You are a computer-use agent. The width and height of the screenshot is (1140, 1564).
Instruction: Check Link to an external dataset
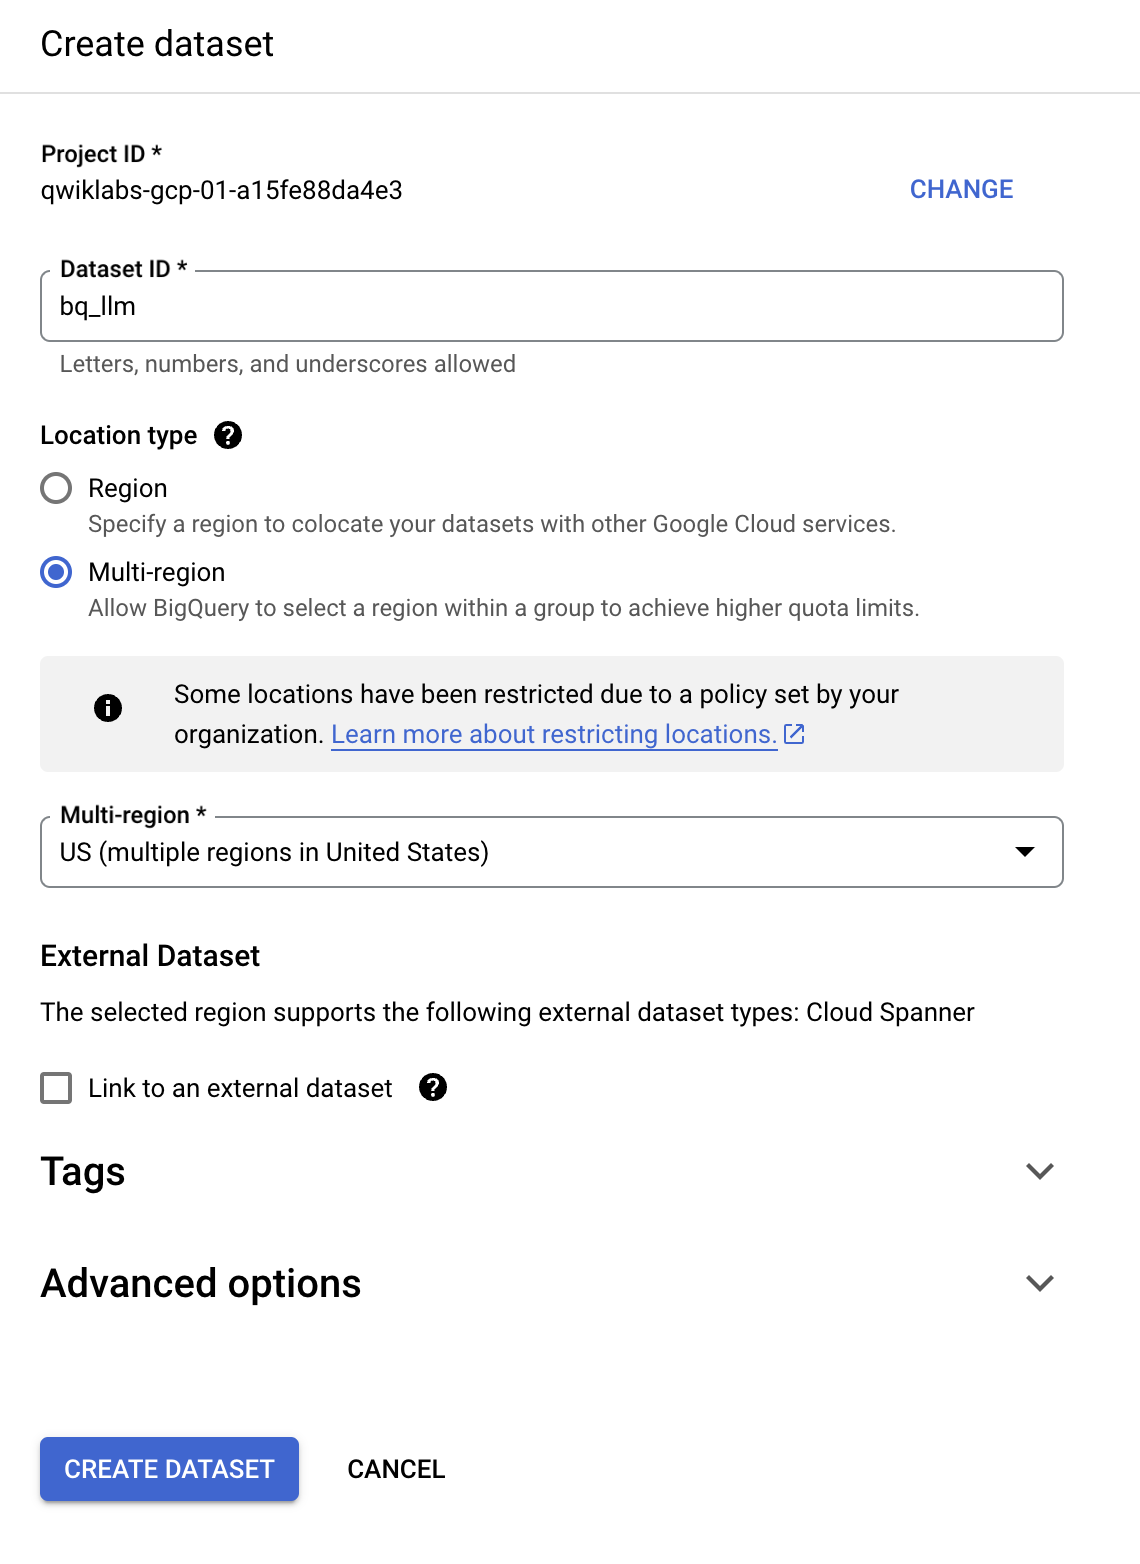point(56,1087)
